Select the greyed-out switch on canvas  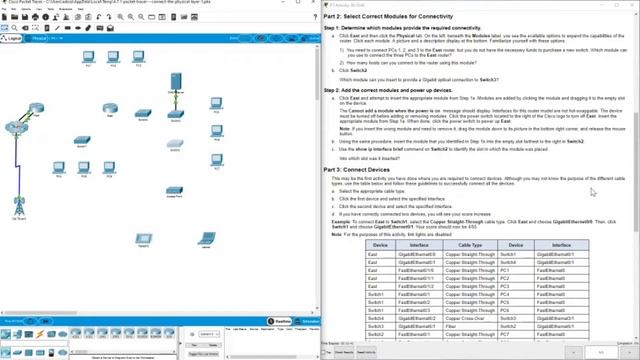[x=175, y=144]
